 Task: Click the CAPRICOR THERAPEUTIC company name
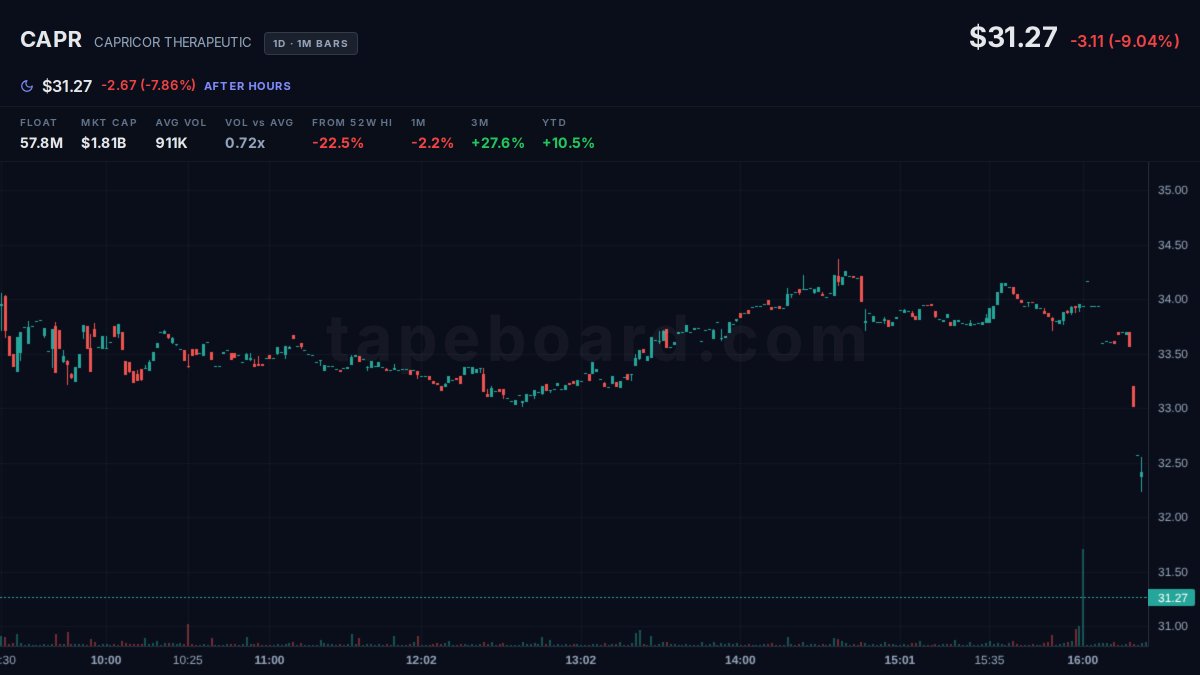[173, 42]
